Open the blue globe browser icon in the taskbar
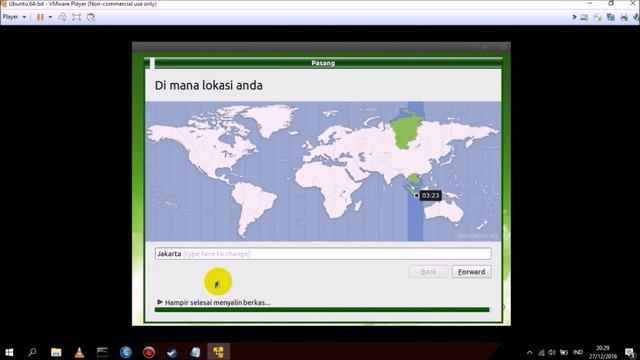Screen dimensions: 640x360 pos(126,352)
